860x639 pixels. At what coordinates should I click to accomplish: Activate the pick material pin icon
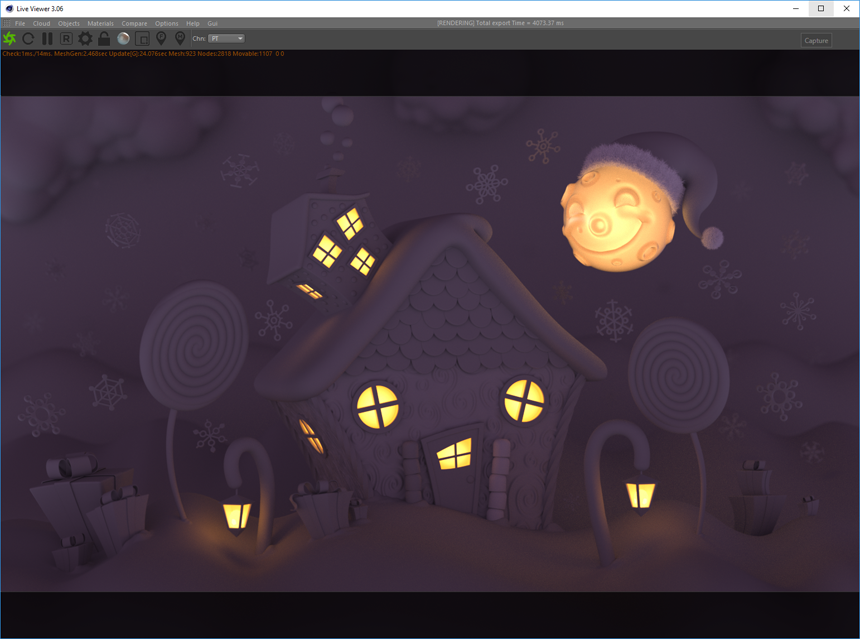(180, 38)
